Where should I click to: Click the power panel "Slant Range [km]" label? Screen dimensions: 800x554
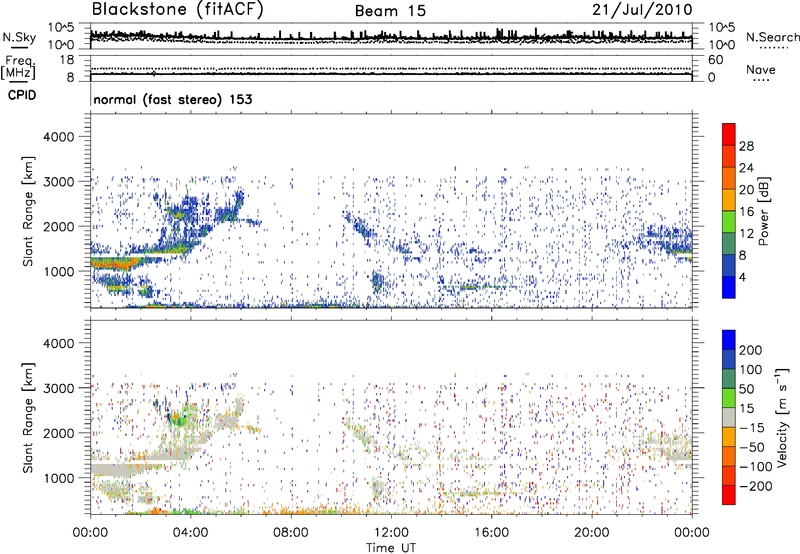coord(28,211)
